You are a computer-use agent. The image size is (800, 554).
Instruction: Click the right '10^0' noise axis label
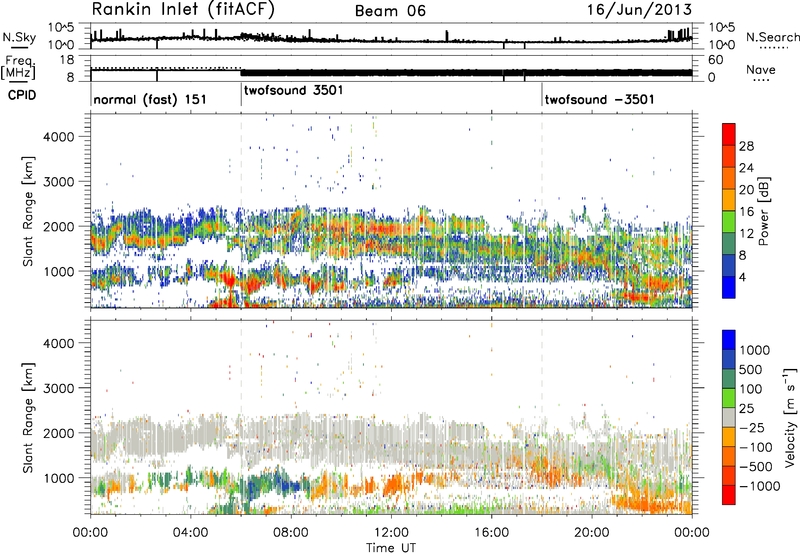tap(721, 45)
